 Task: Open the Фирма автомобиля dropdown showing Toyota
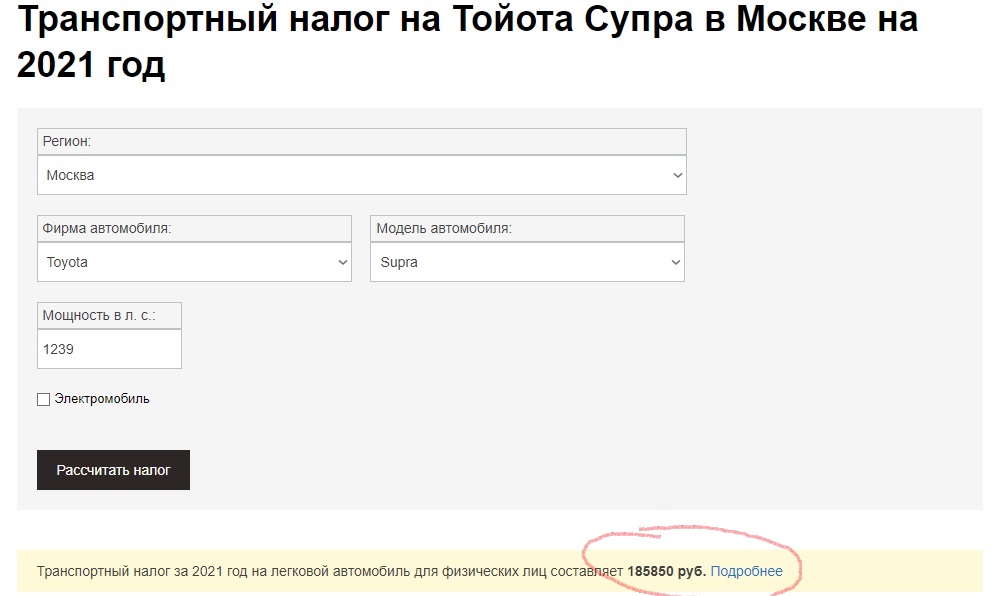coord(194,262)
